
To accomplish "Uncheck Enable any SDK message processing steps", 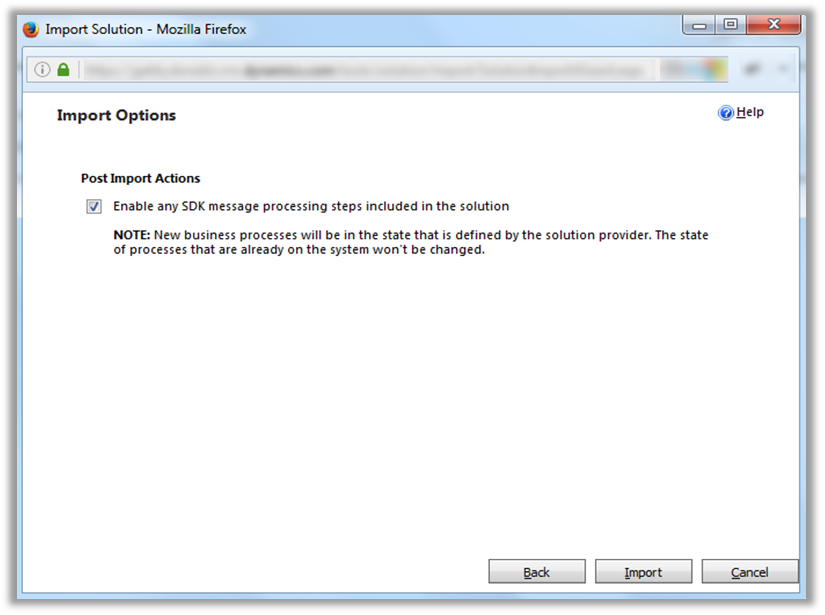I will (94, 207).
